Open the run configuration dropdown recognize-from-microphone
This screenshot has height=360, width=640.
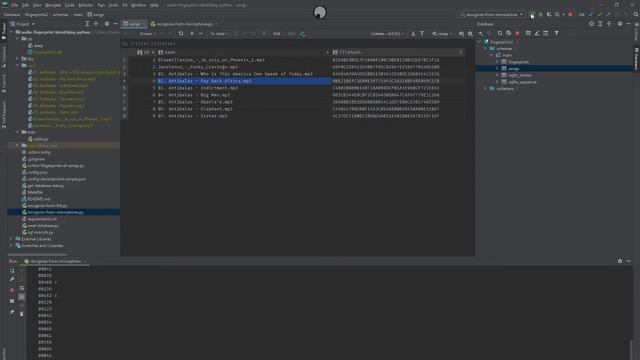pyautogui.click(x=492, y=14)
